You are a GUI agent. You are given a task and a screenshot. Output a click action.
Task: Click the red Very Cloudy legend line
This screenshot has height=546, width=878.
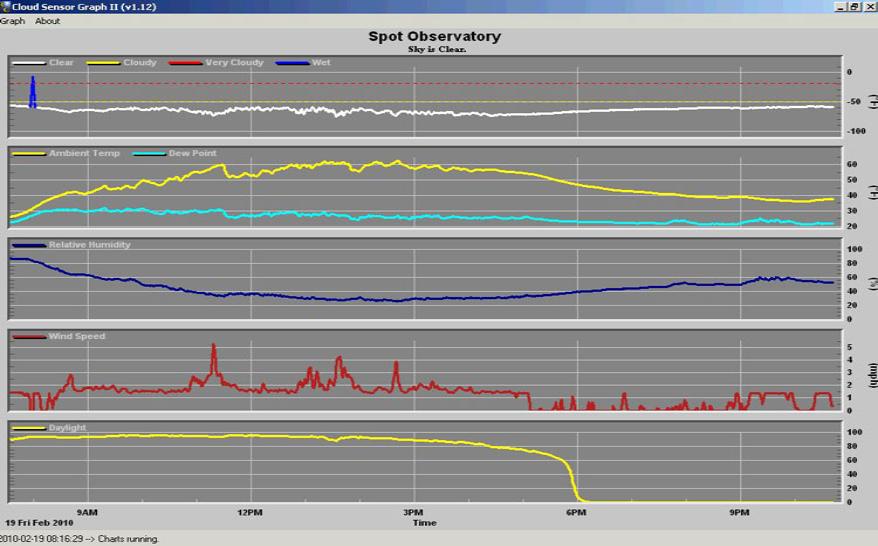(x=185, y=63)
